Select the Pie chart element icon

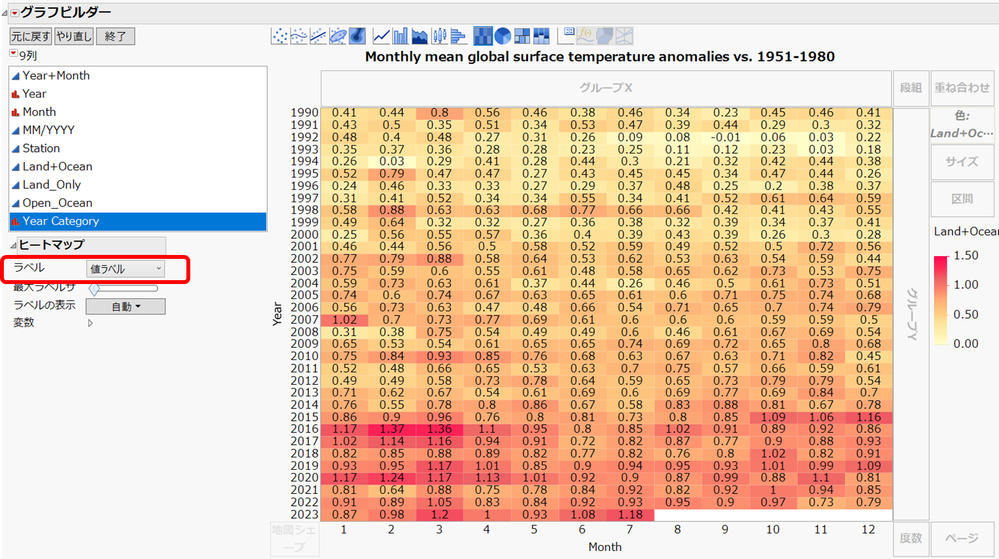click(x=503, y=36)
